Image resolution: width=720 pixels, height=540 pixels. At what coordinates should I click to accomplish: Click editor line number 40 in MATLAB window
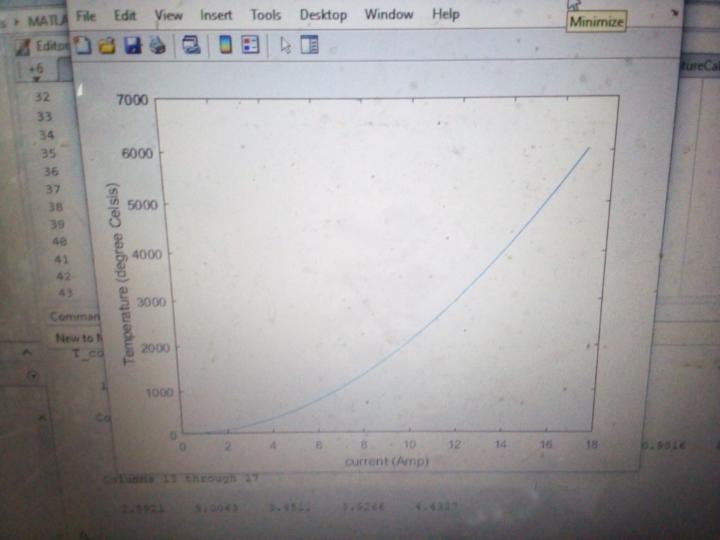point(60,241)
